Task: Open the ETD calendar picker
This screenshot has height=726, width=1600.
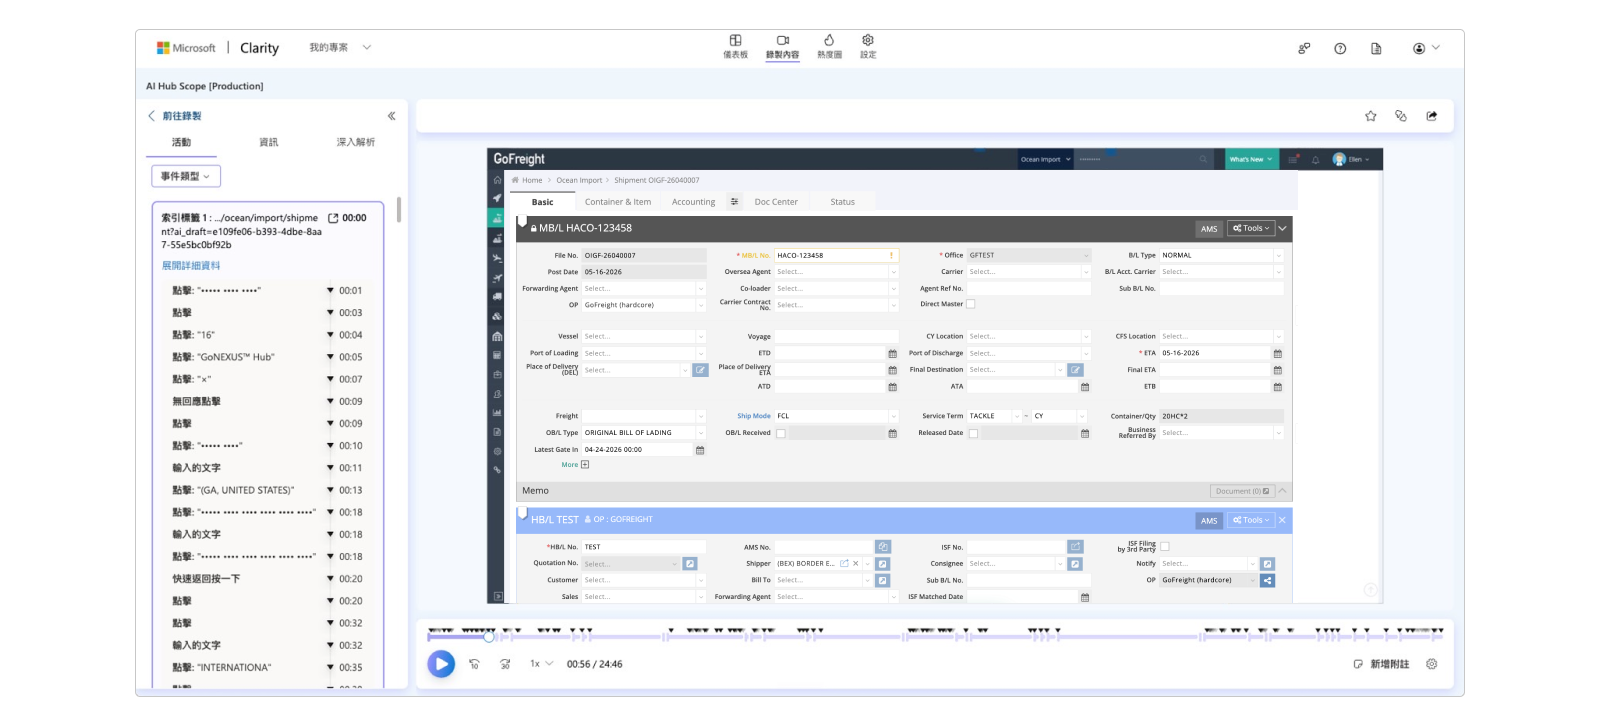Action: coord(892,354)
